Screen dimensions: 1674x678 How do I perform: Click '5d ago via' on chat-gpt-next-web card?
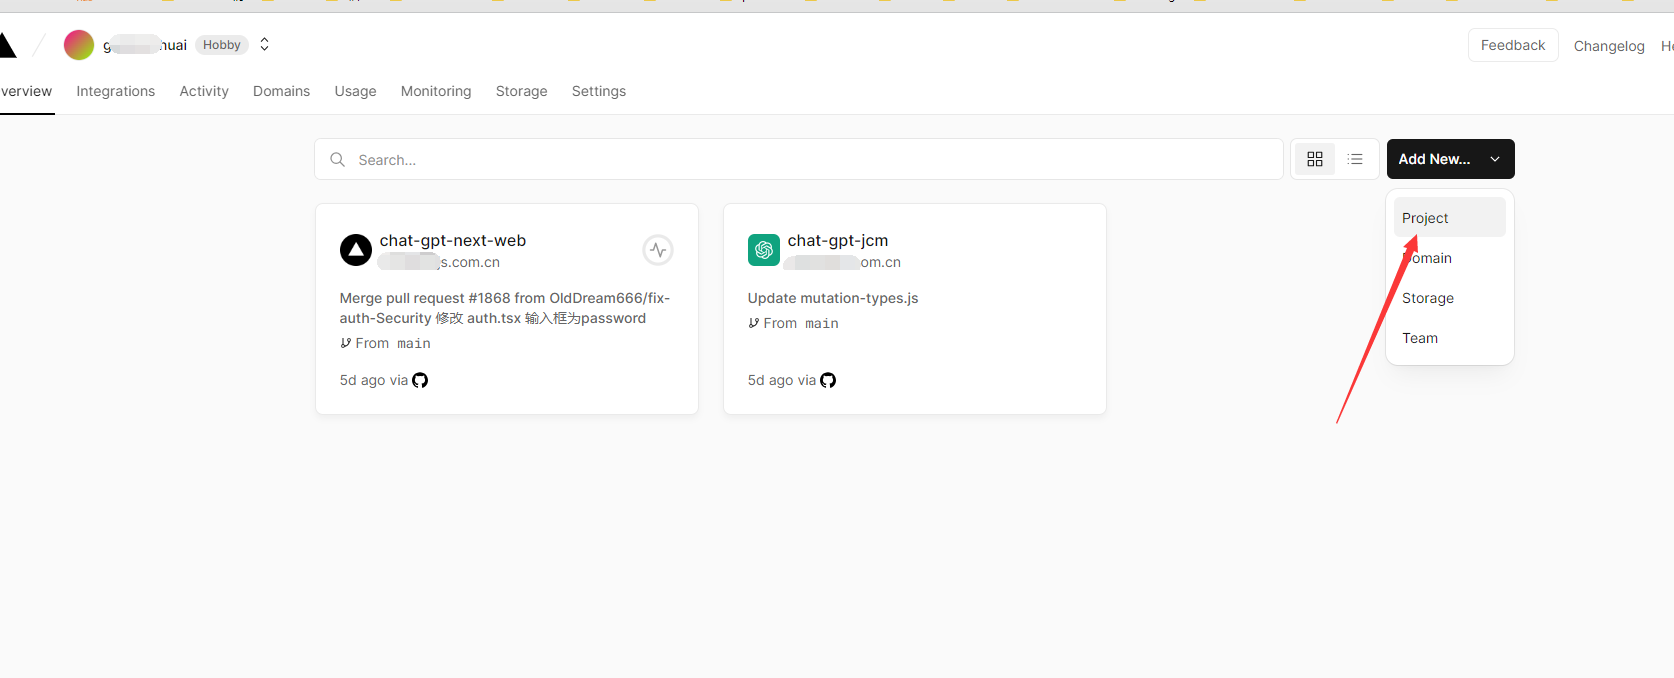coord(374,380)
